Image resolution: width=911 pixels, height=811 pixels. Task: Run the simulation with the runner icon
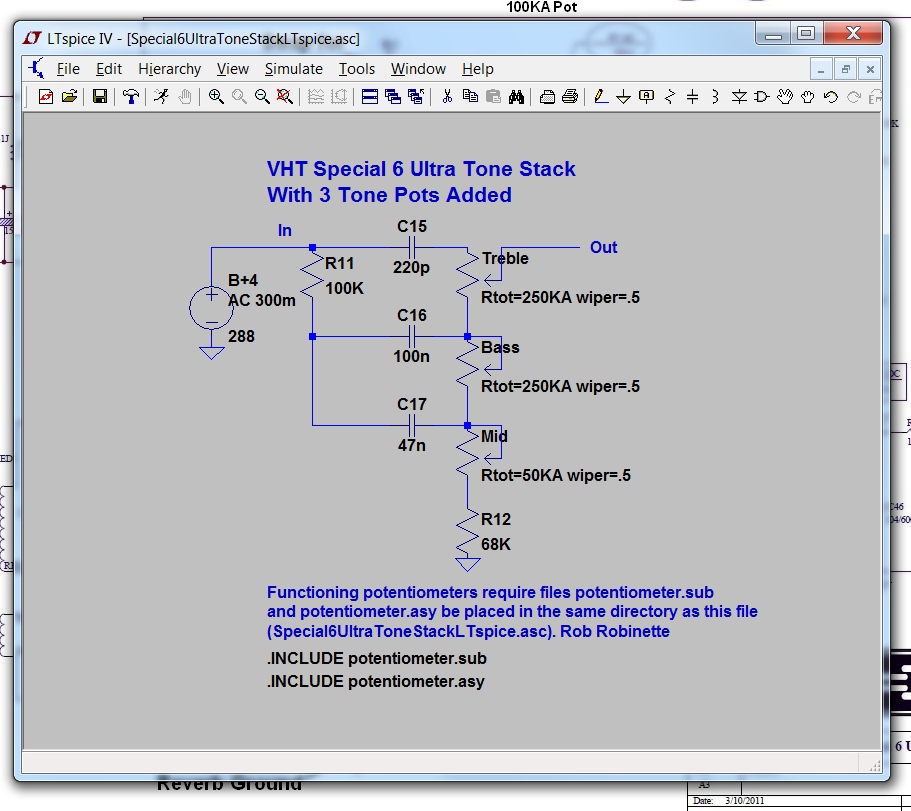pos(162,96)
